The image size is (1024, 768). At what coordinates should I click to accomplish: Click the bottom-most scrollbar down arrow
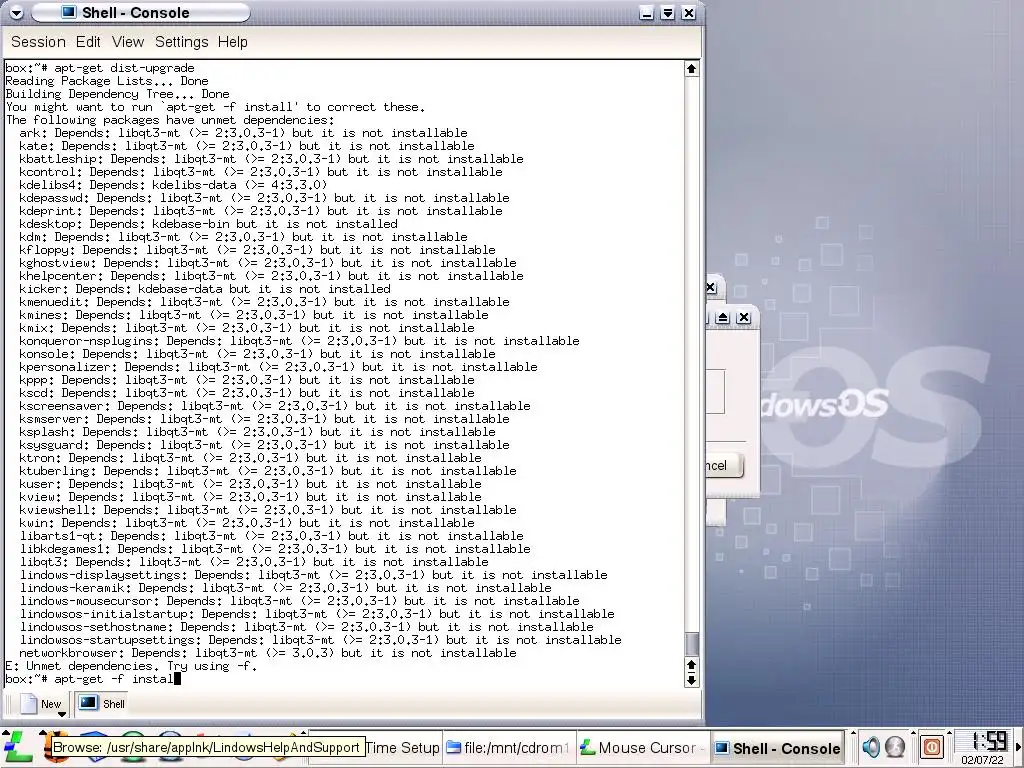coord(692,680)
